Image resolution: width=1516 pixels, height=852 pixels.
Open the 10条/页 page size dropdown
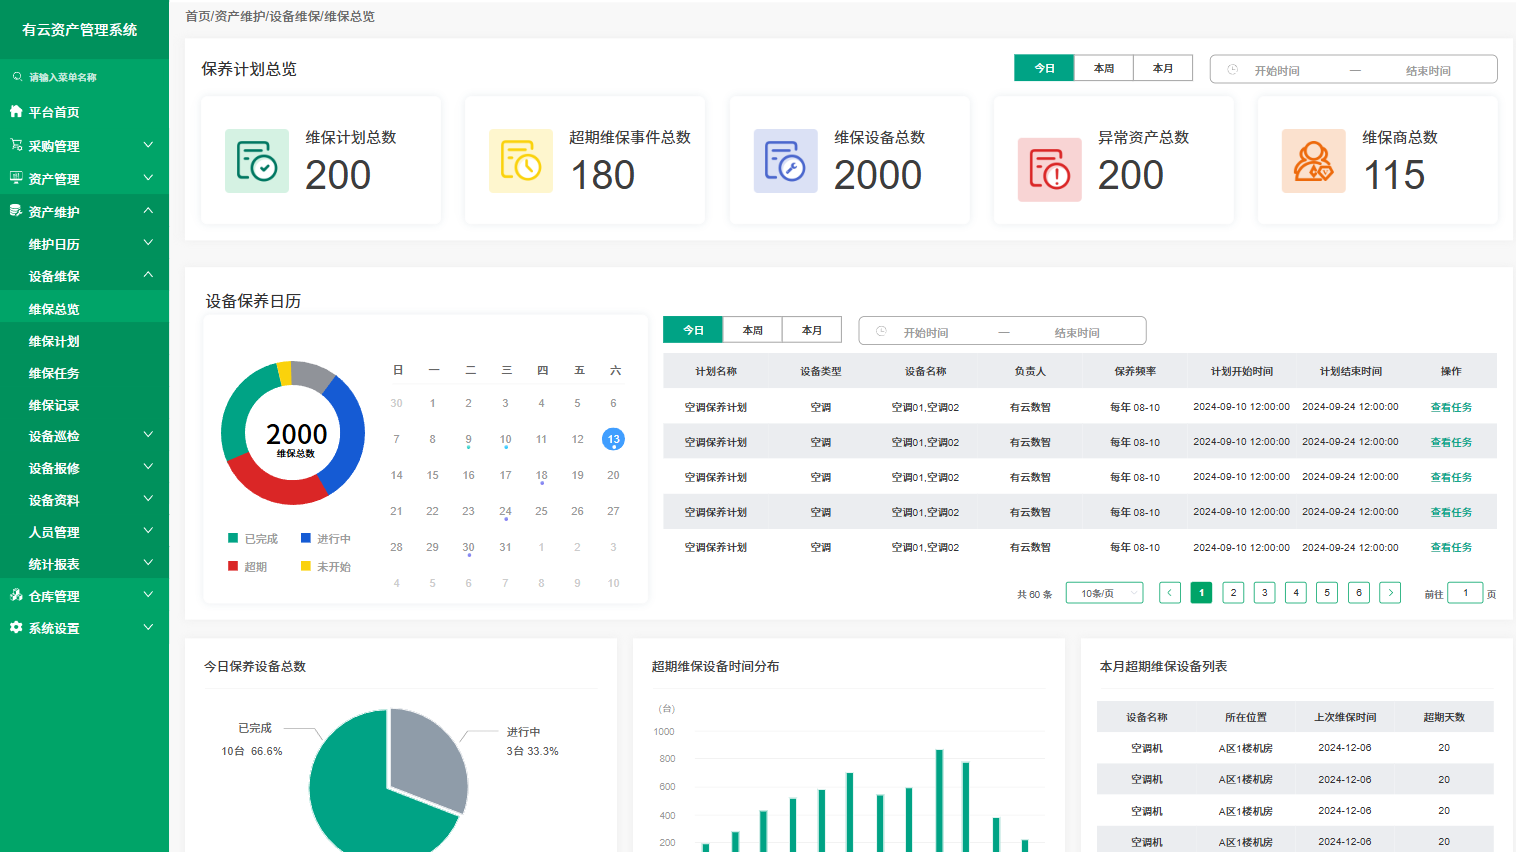(1104, 593)
